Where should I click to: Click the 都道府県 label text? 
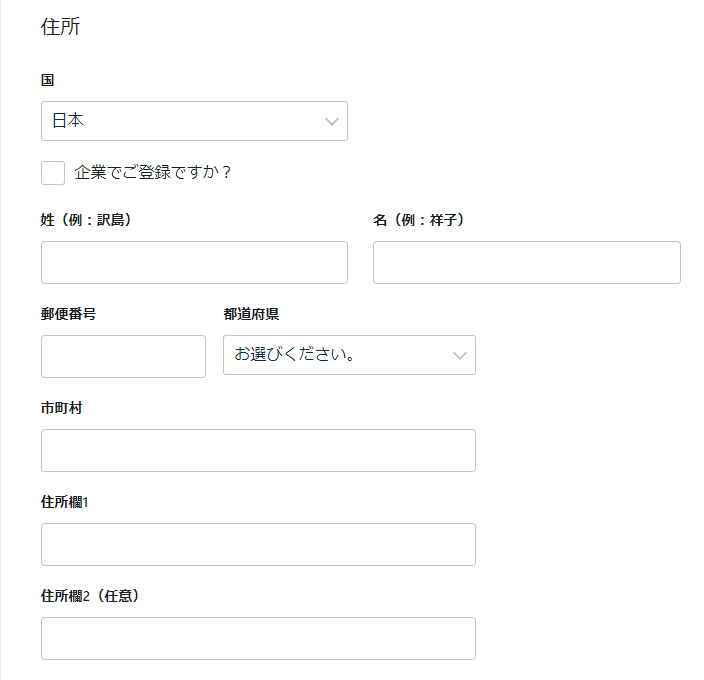tap(251, 314)
